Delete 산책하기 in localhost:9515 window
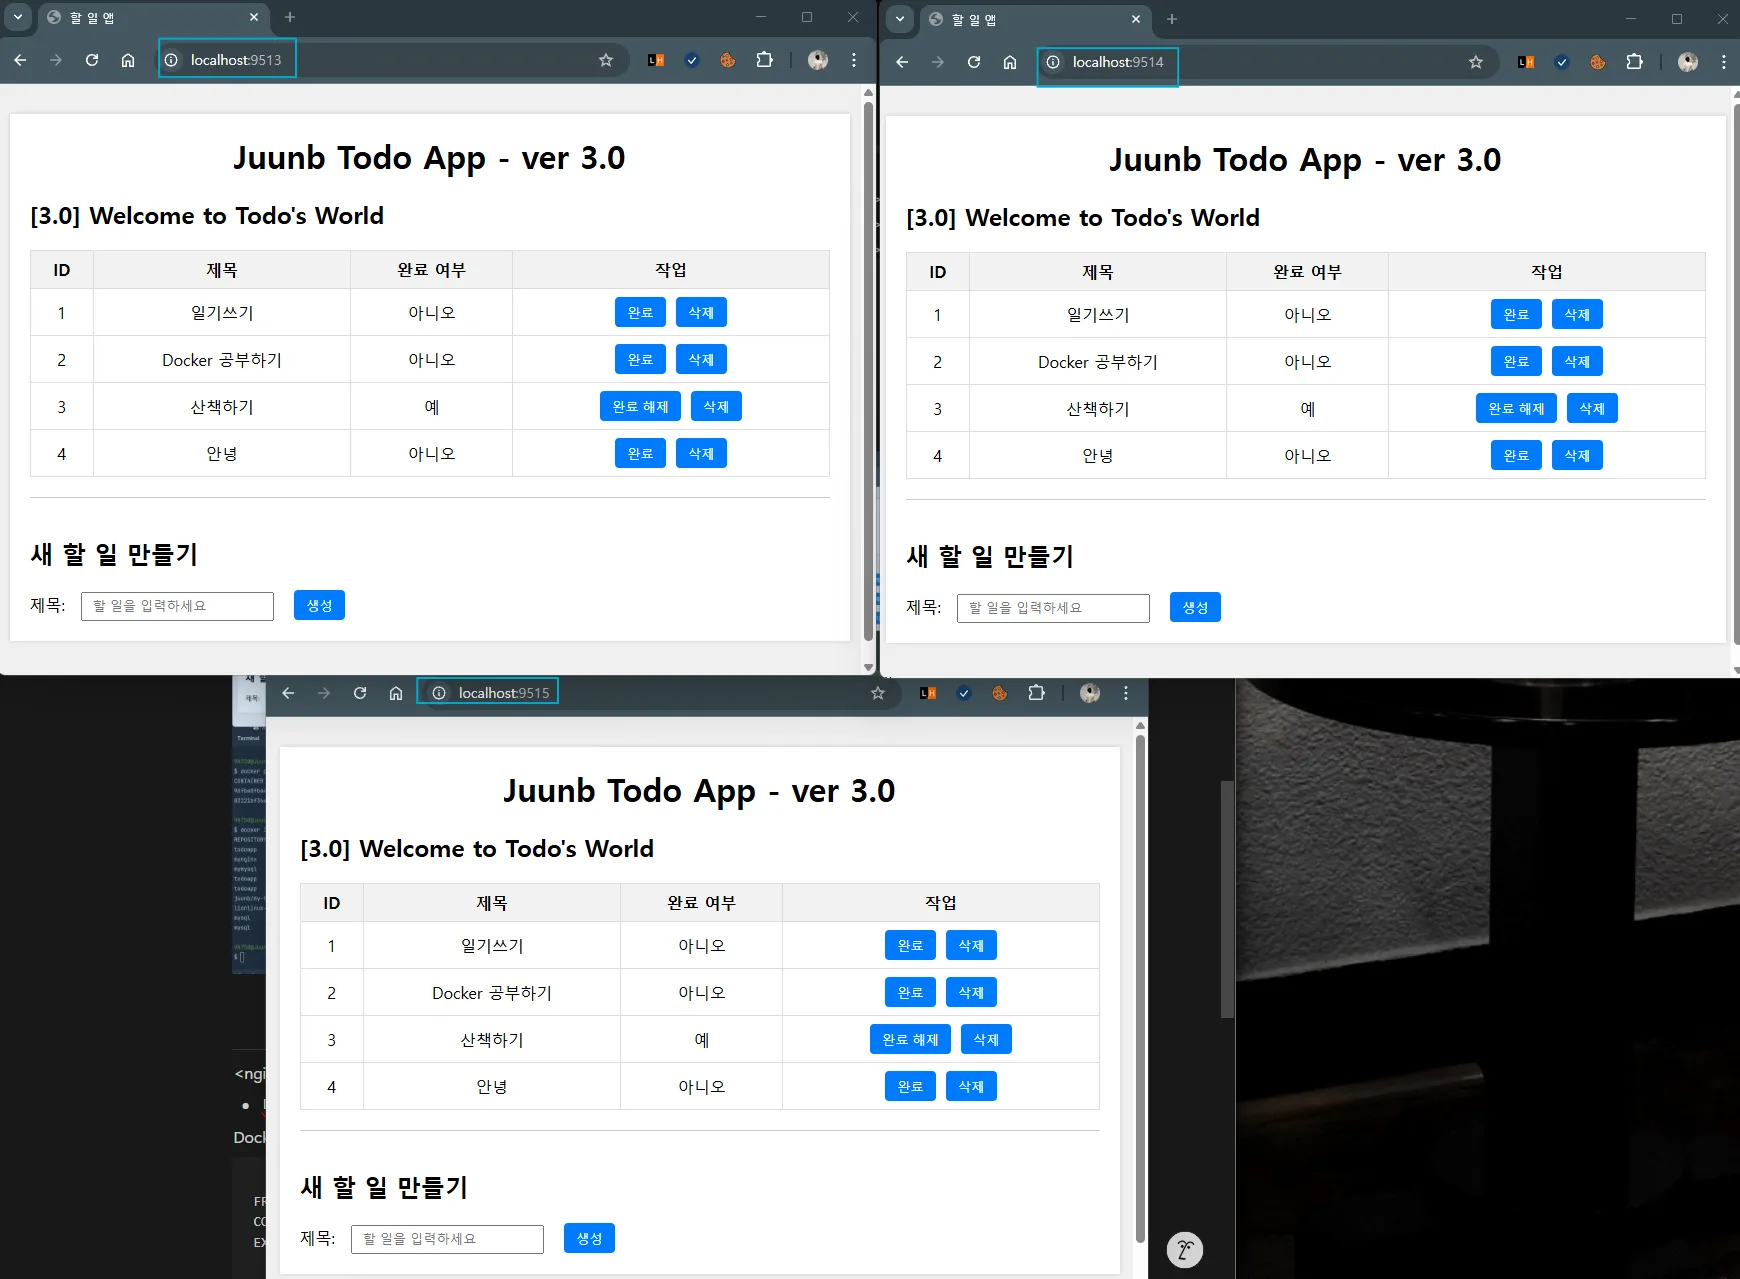Viewport: 1740px width, 1279px height. point(986,1039)
